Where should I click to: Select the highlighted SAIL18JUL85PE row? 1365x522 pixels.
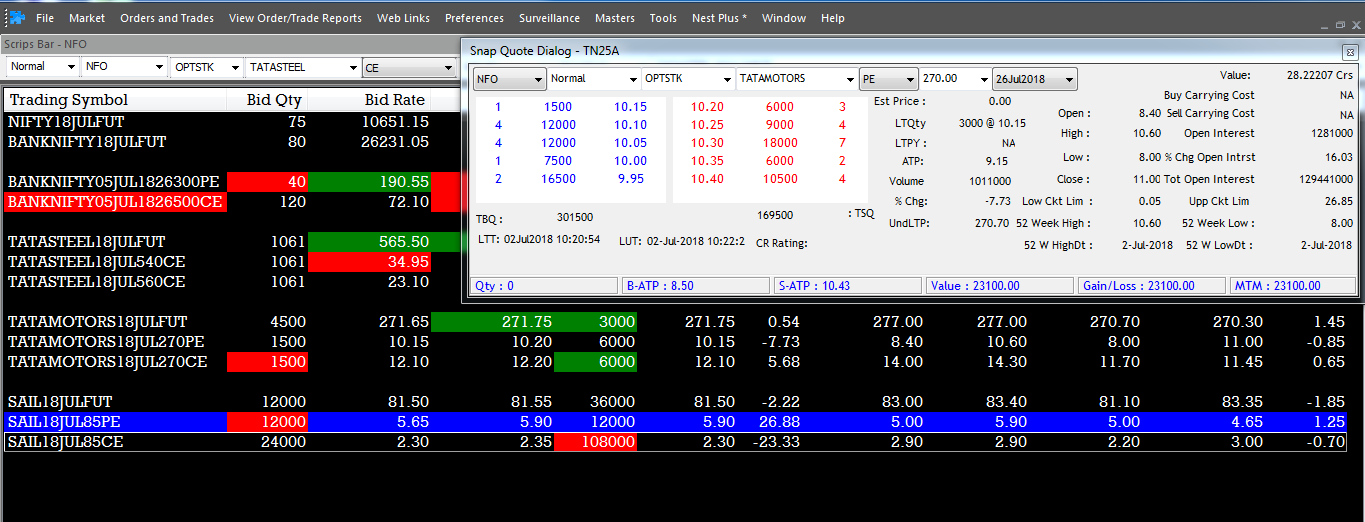(x=675, y=422)
